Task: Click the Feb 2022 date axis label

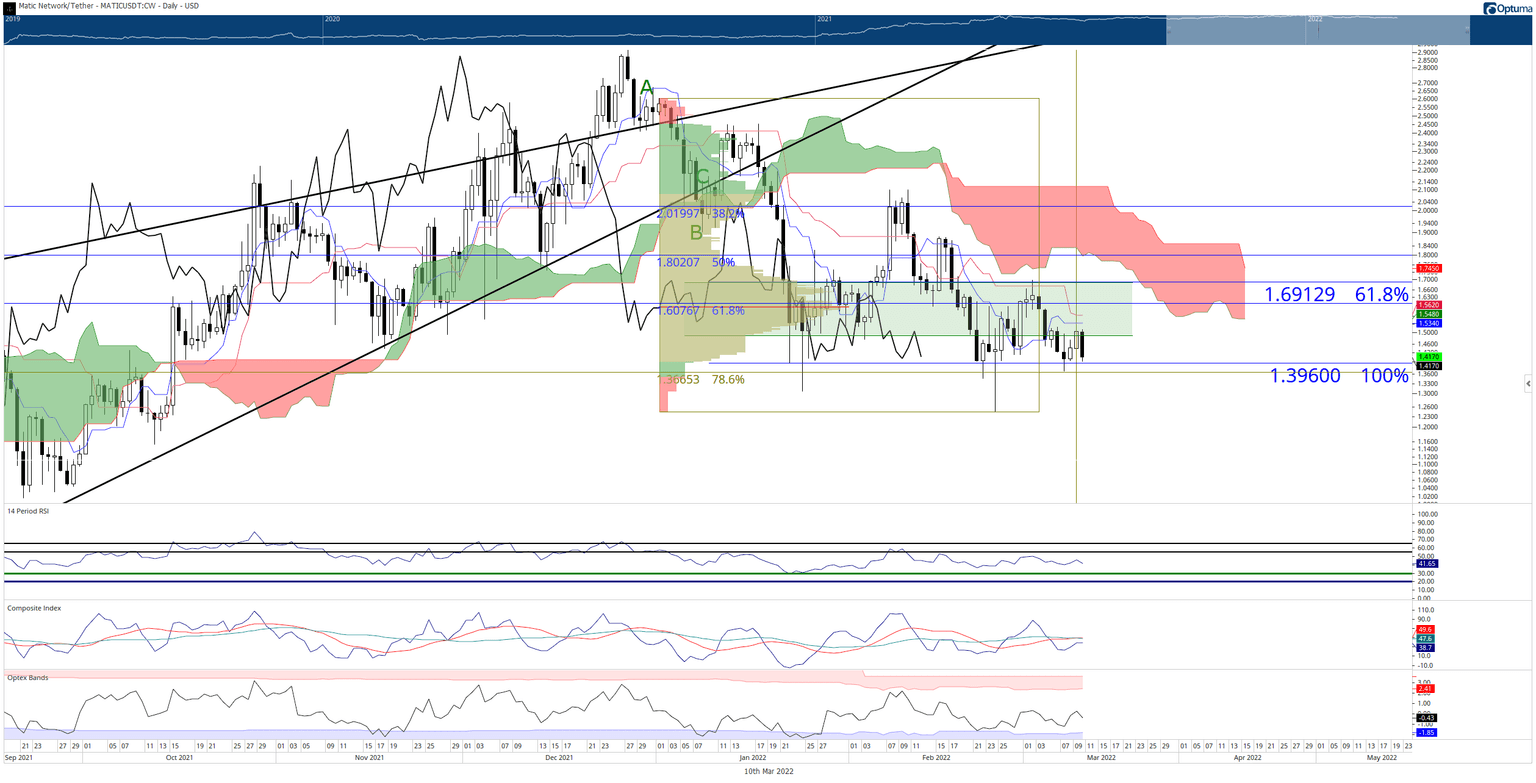Action: coord(934,759)
